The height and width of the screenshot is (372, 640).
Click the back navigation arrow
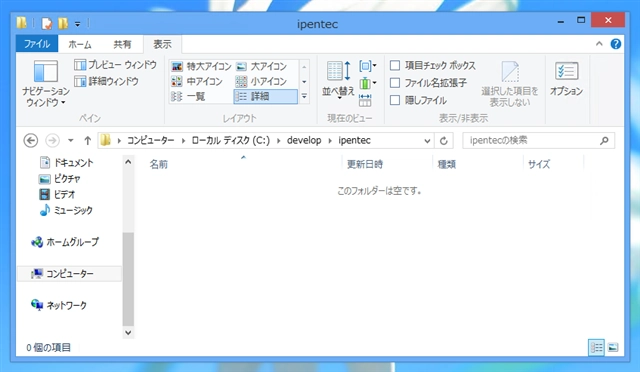[x=31, y=140]
